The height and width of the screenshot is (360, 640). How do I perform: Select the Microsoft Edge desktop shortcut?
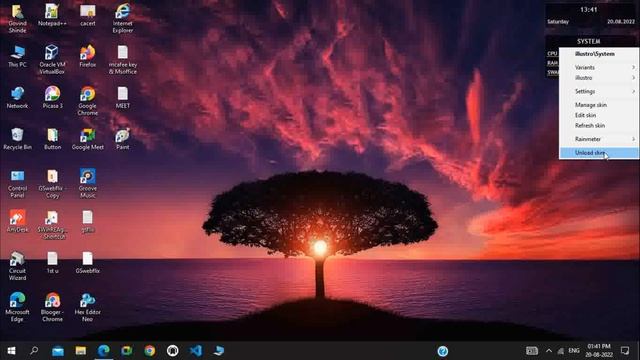(17, 307)
